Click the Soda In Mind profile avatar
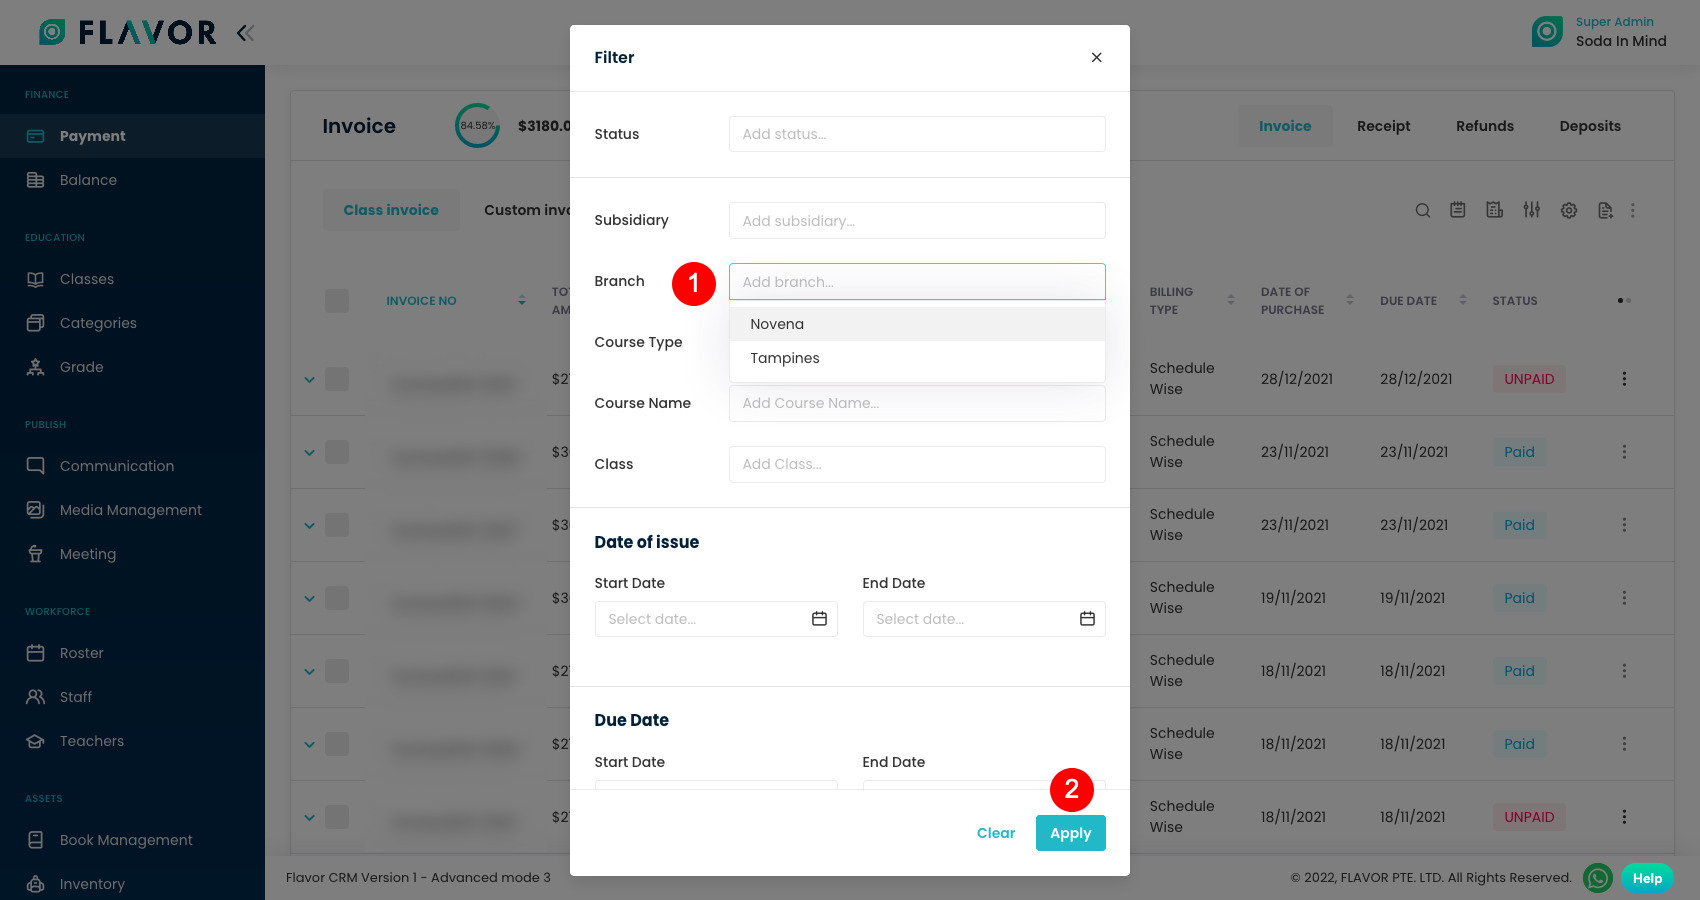 pos(1547,31)
